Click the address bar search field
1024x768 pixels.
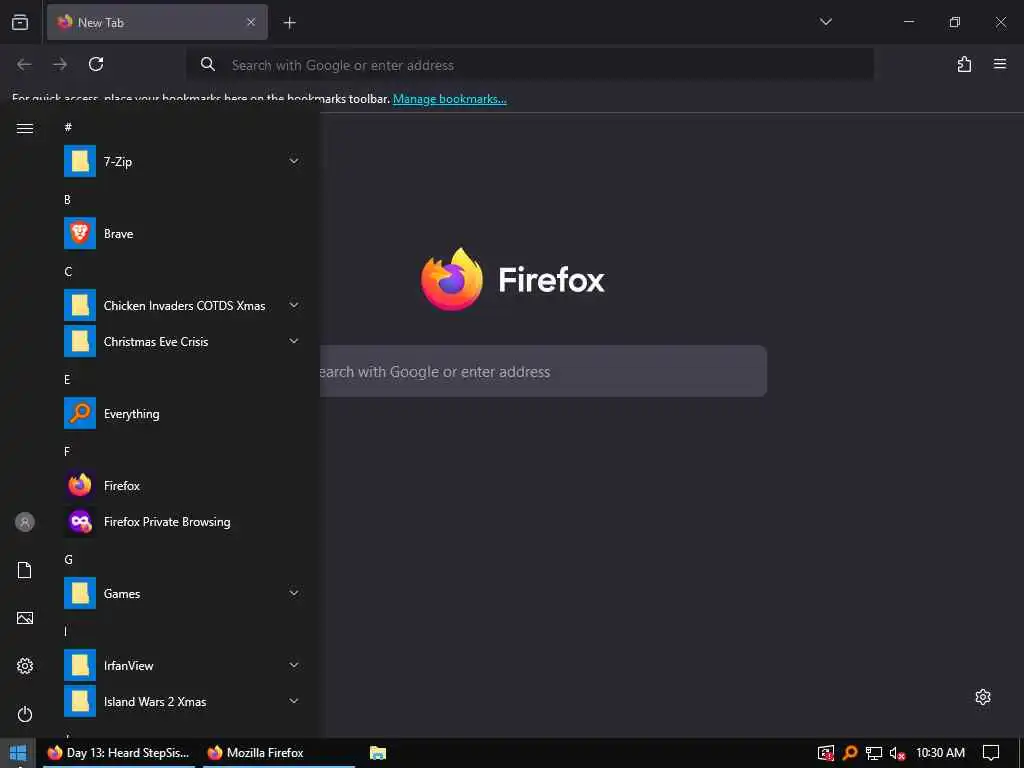(x=530, y=65)
